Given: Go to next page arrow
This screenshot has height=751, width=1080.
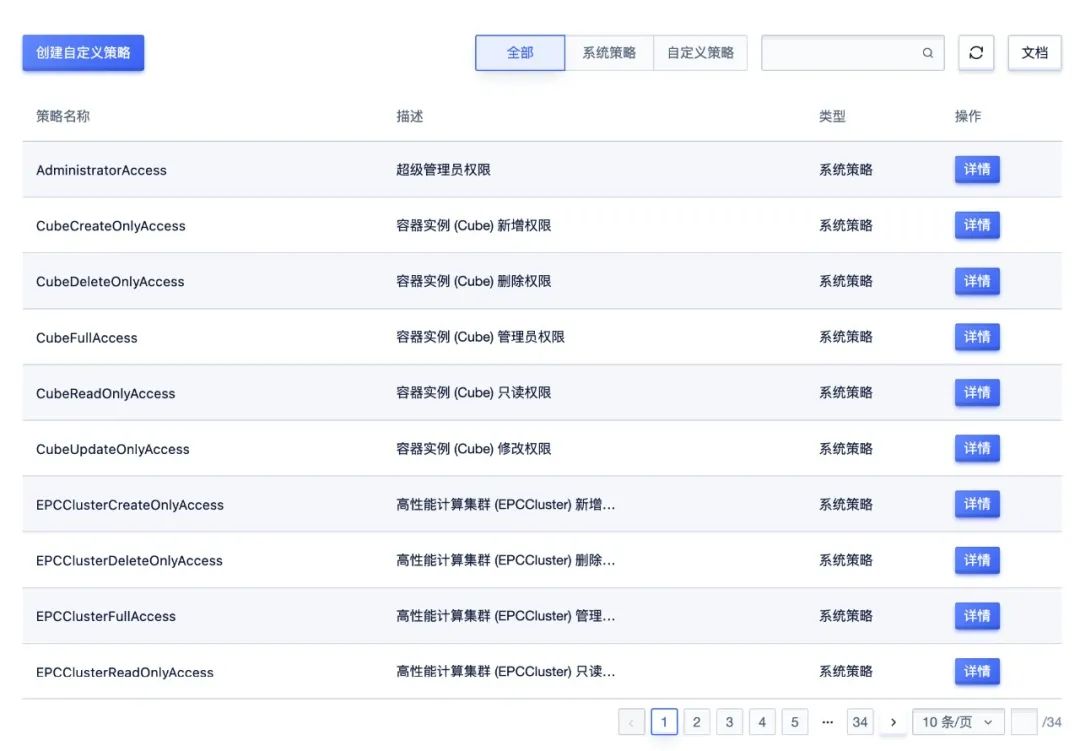Looking at the screenshot, I should click(893, 722).
